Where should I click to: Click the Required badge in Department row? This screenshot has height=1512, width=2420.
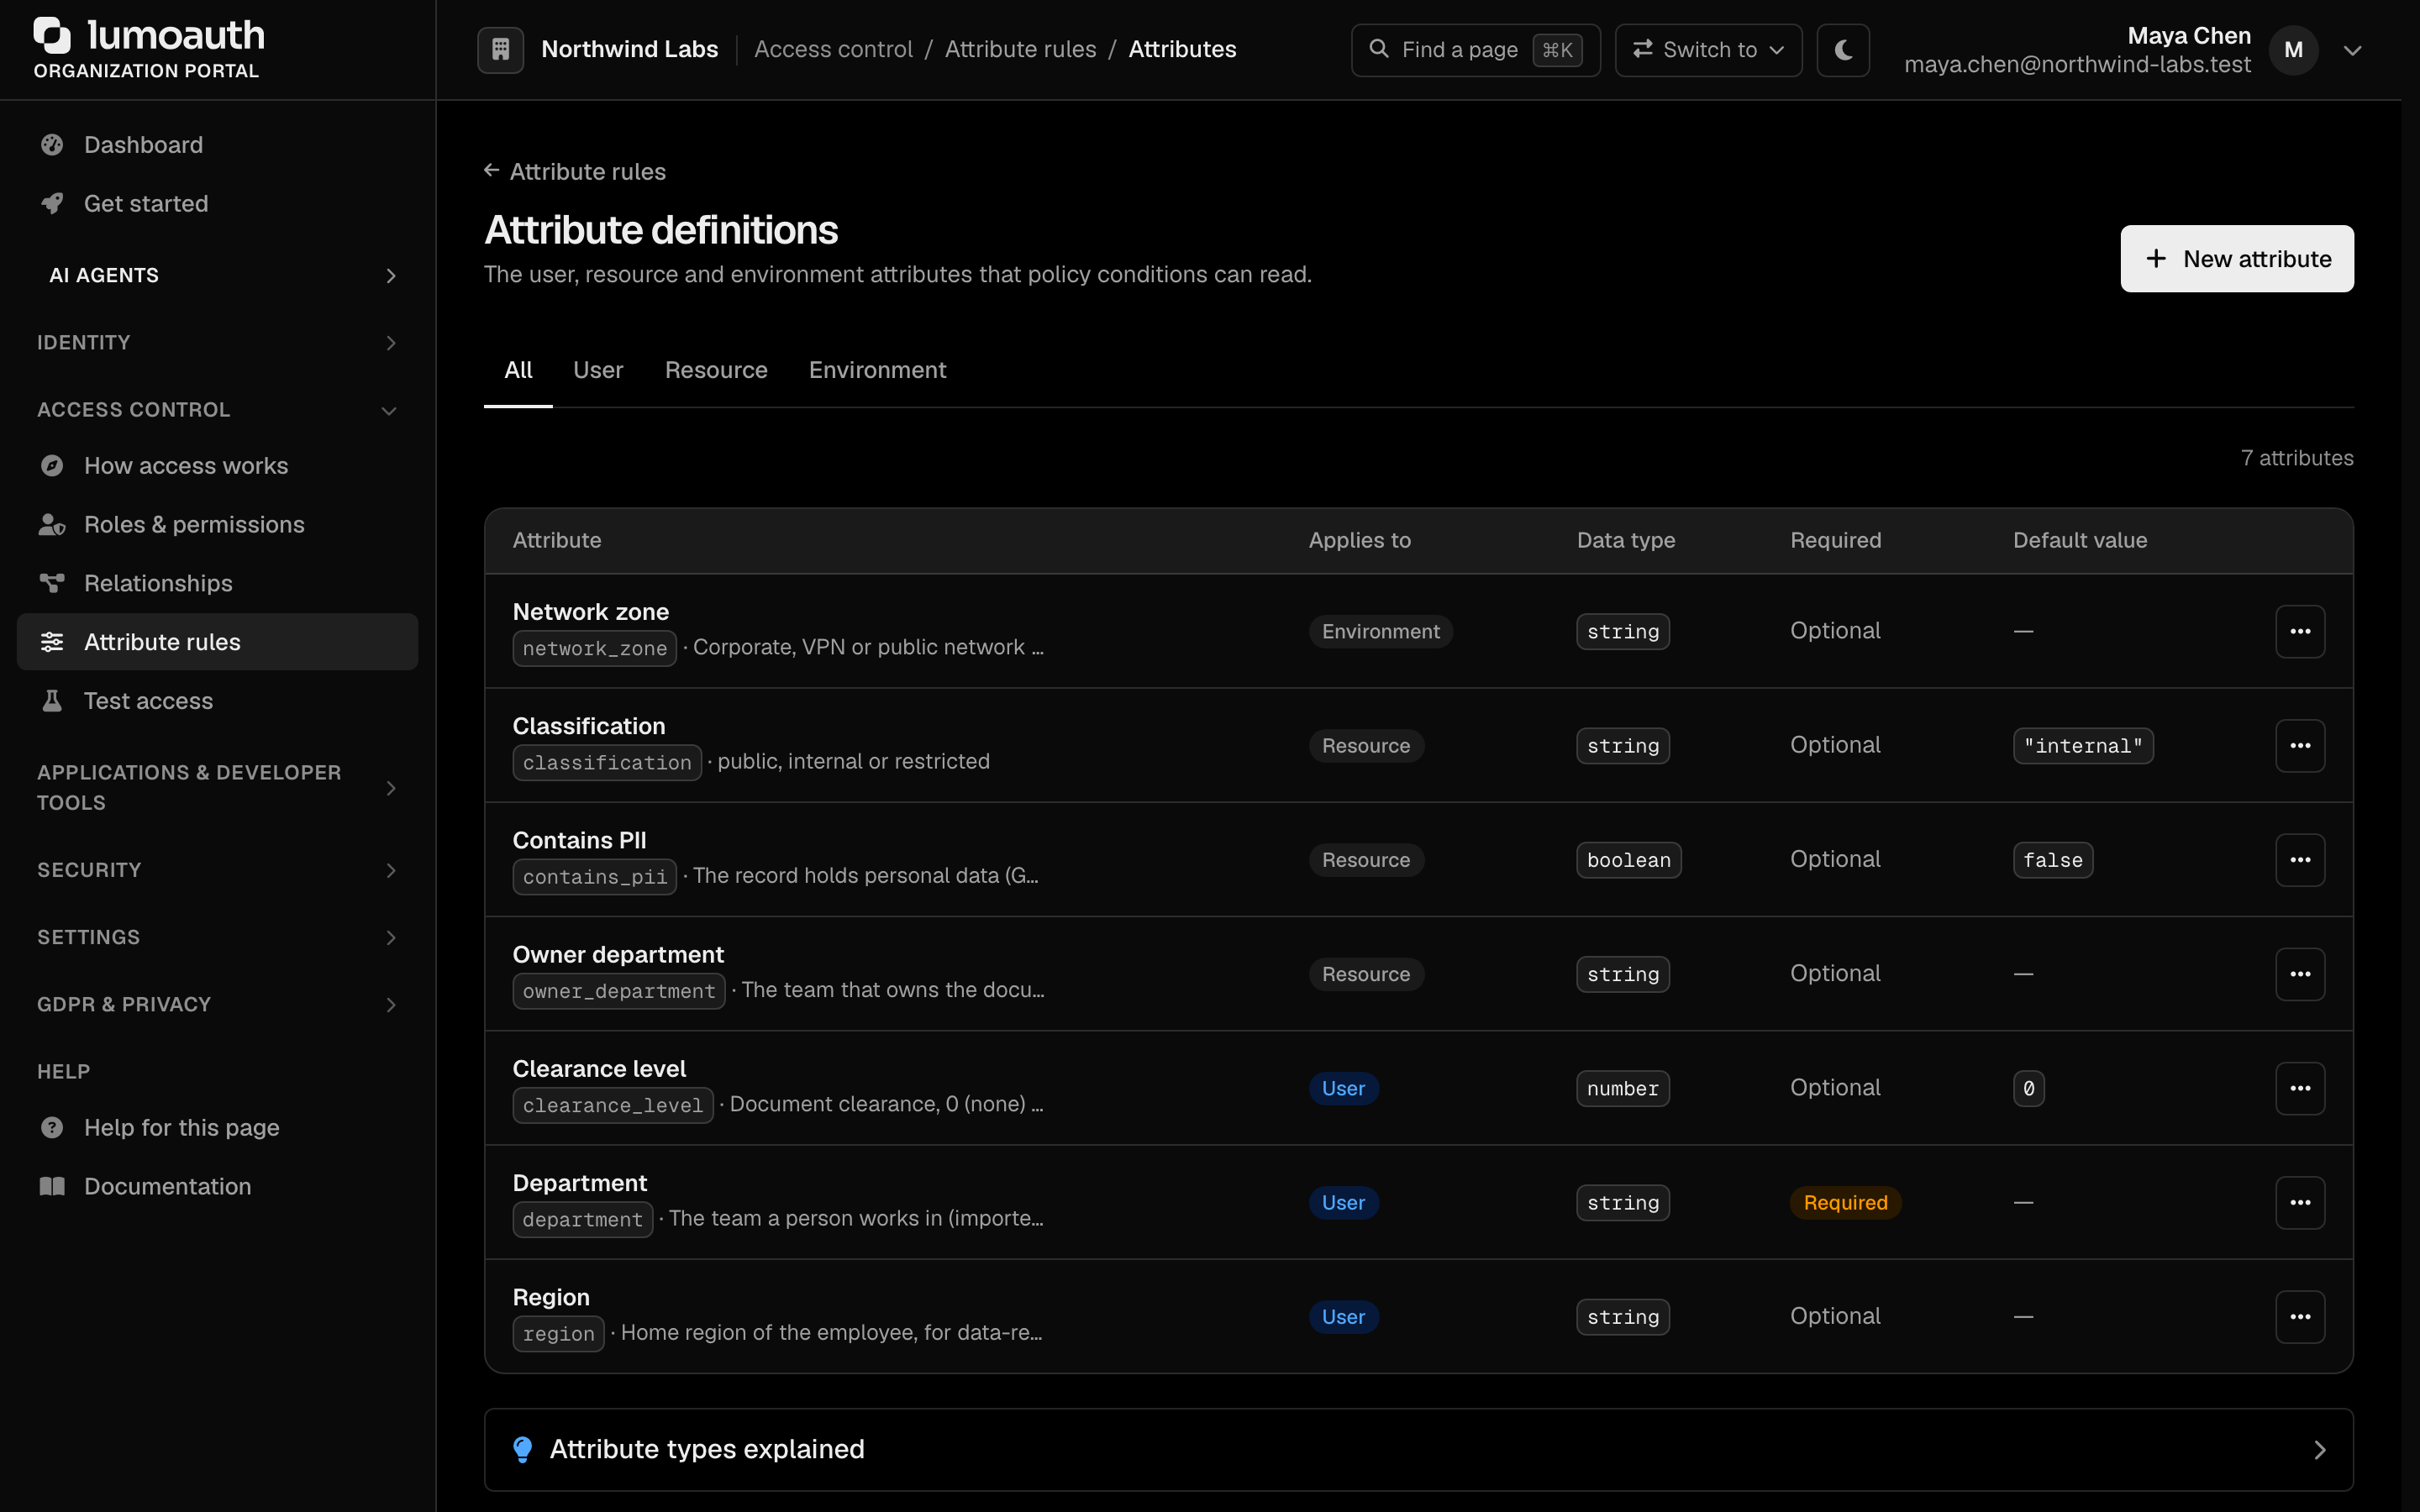tap(1845, 1203)
